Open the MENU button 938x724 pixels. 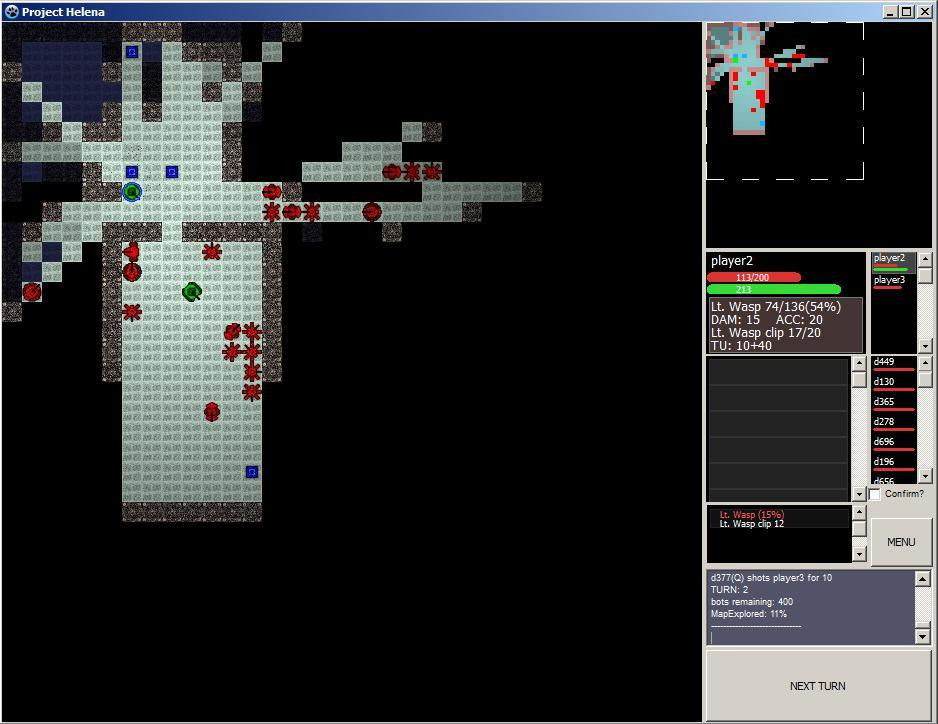(x=901, y=542)
